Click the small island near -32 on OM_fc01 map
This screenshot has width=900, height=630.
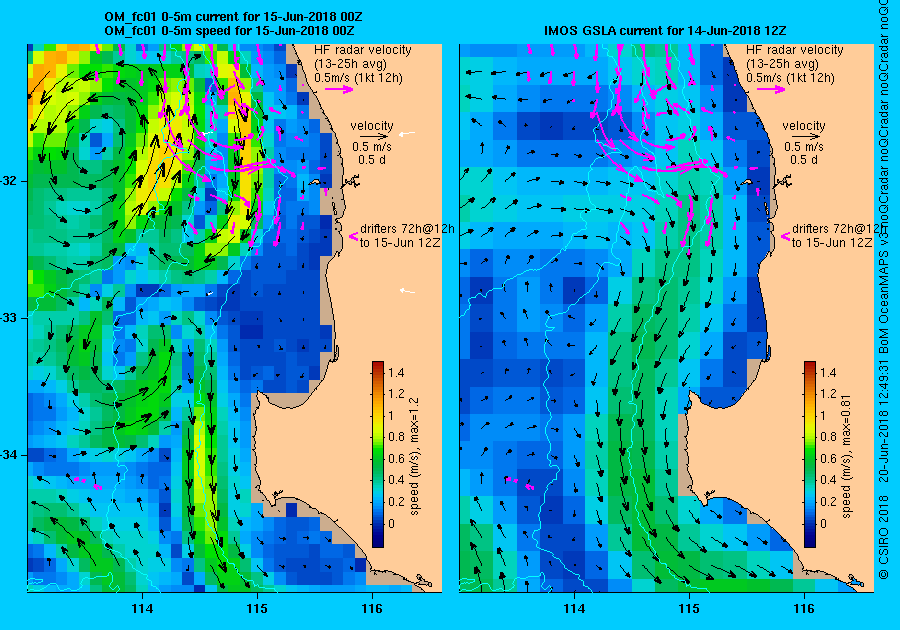point(315,182)
